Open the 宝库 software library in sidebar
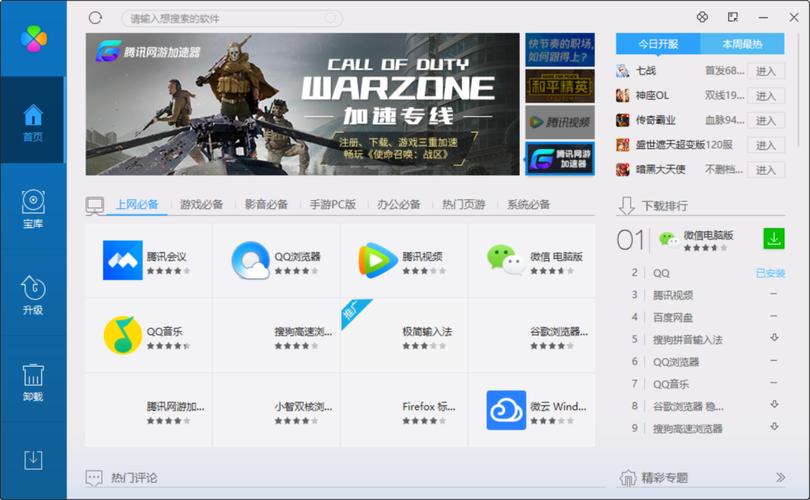Viewport: 810px width, 500px height. [x=33, y=208]
